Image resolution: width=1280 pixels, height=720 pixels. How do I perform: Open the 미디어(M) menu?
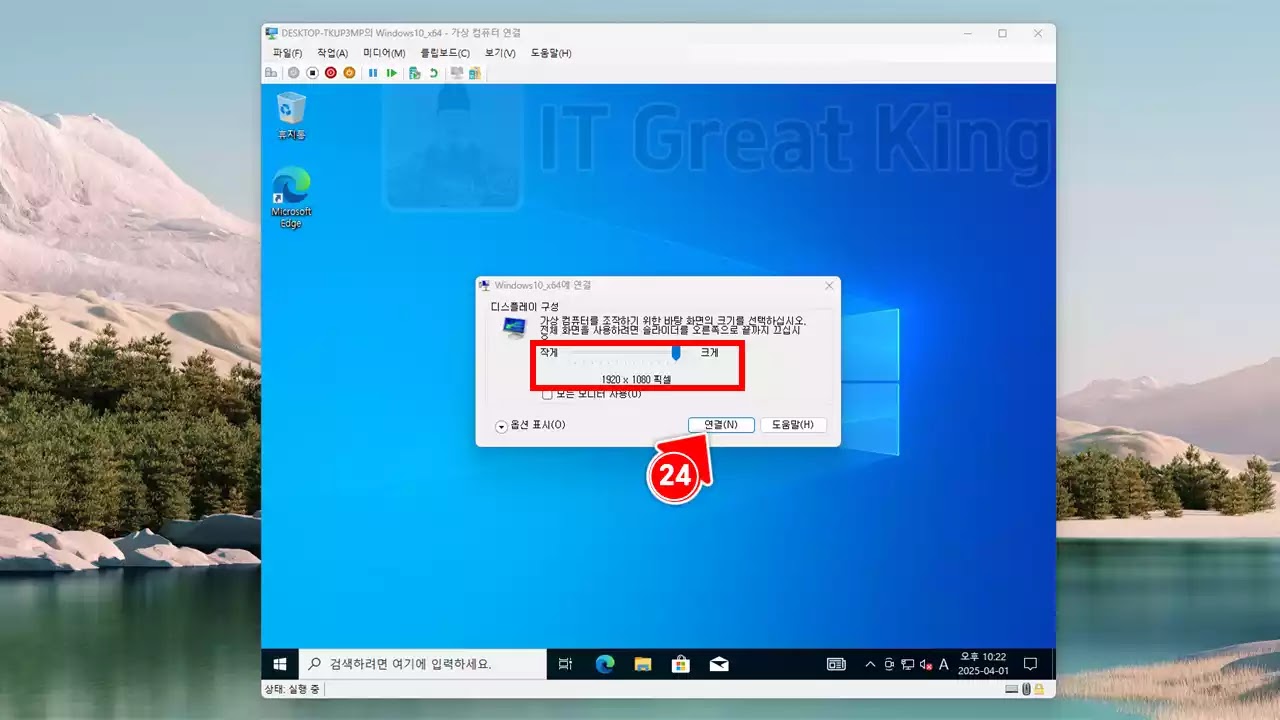coord(384,53)
